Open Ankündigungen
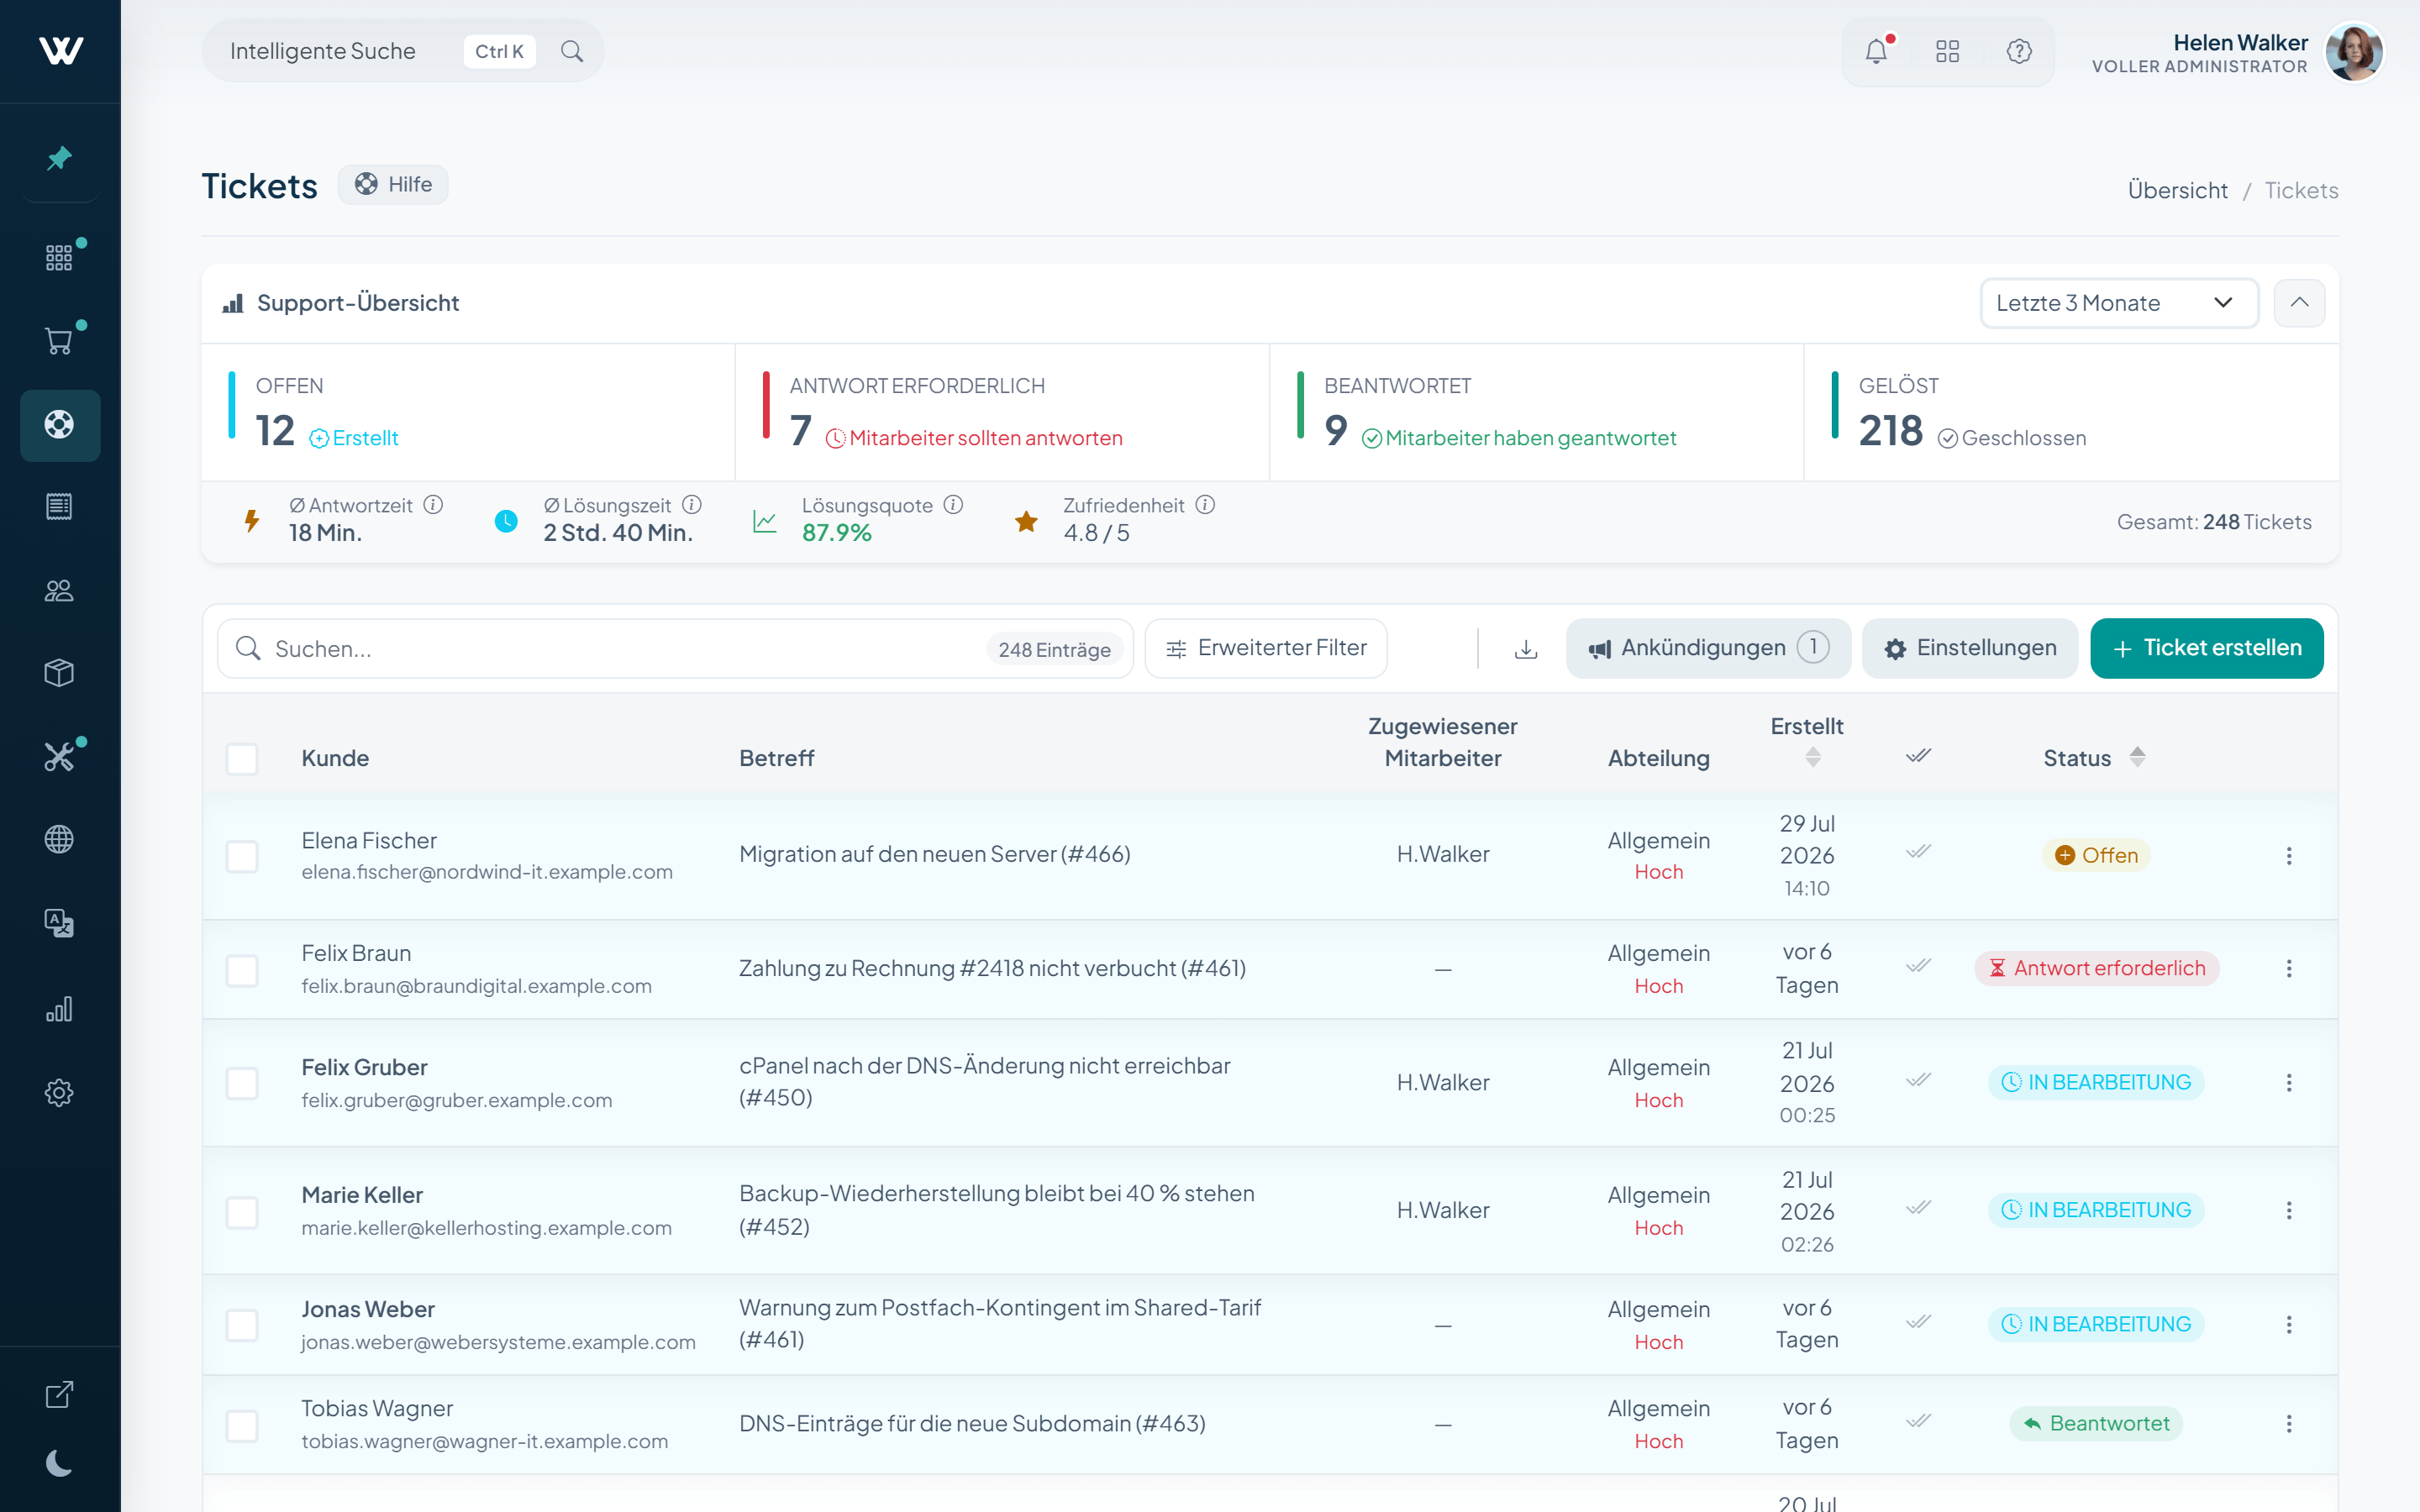 tap(1708, 649)
